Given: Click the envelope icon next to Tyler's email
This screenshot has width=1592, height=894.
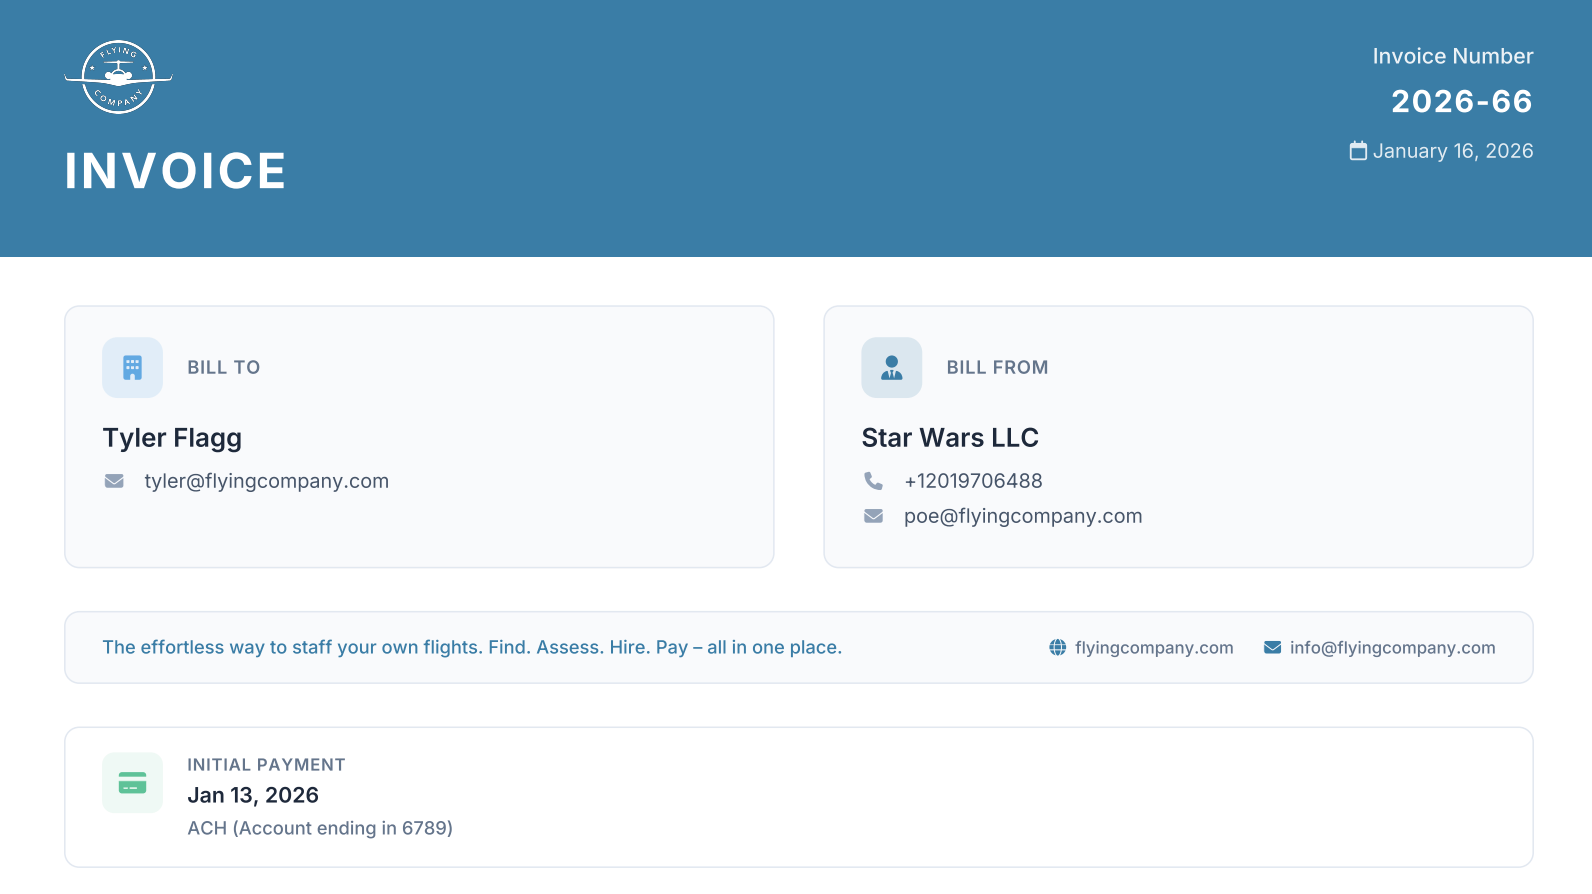Looking at the screenshot, I should coord(115,481).
